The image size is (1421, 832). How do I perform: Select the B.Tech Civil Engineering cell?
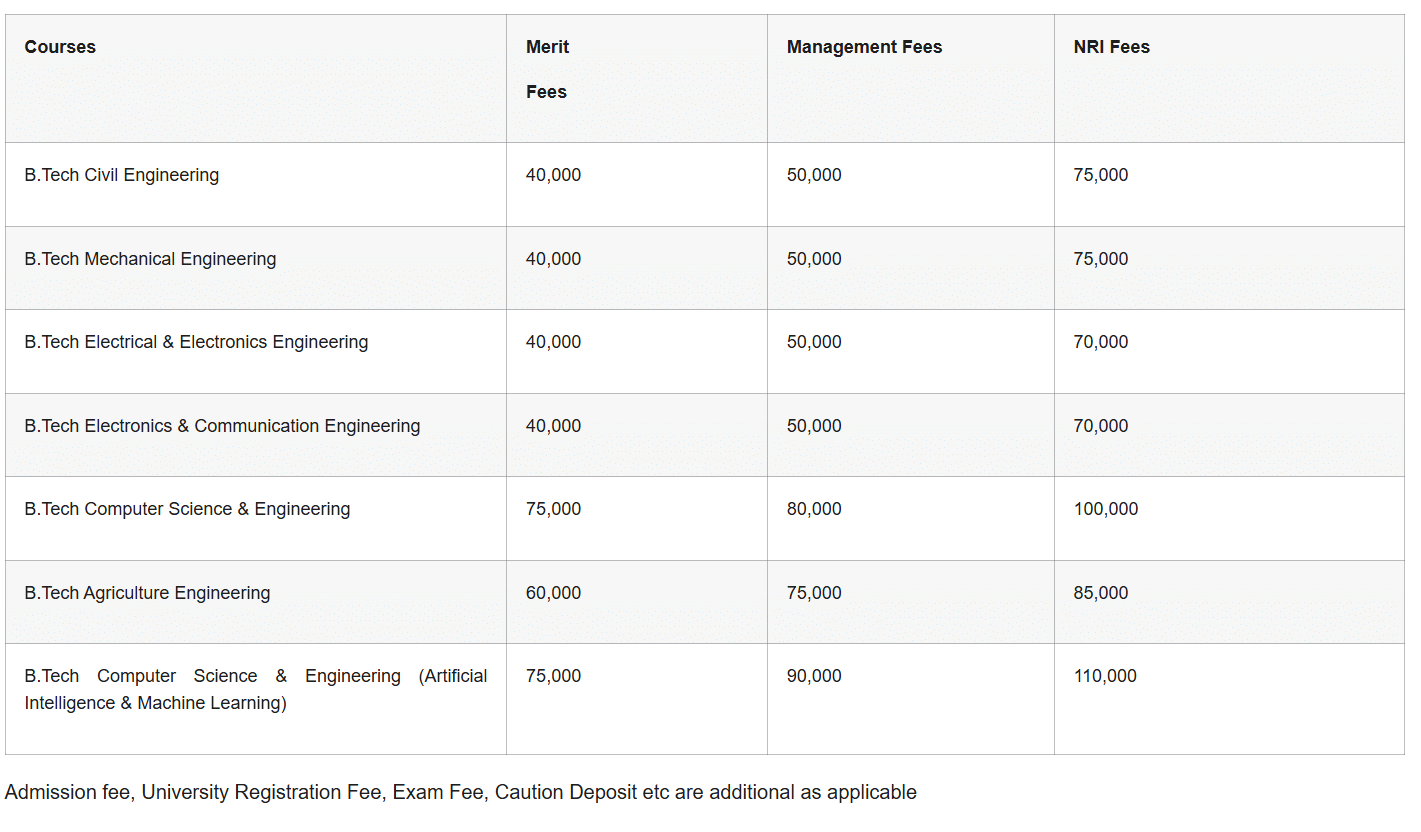click(121, 175)
